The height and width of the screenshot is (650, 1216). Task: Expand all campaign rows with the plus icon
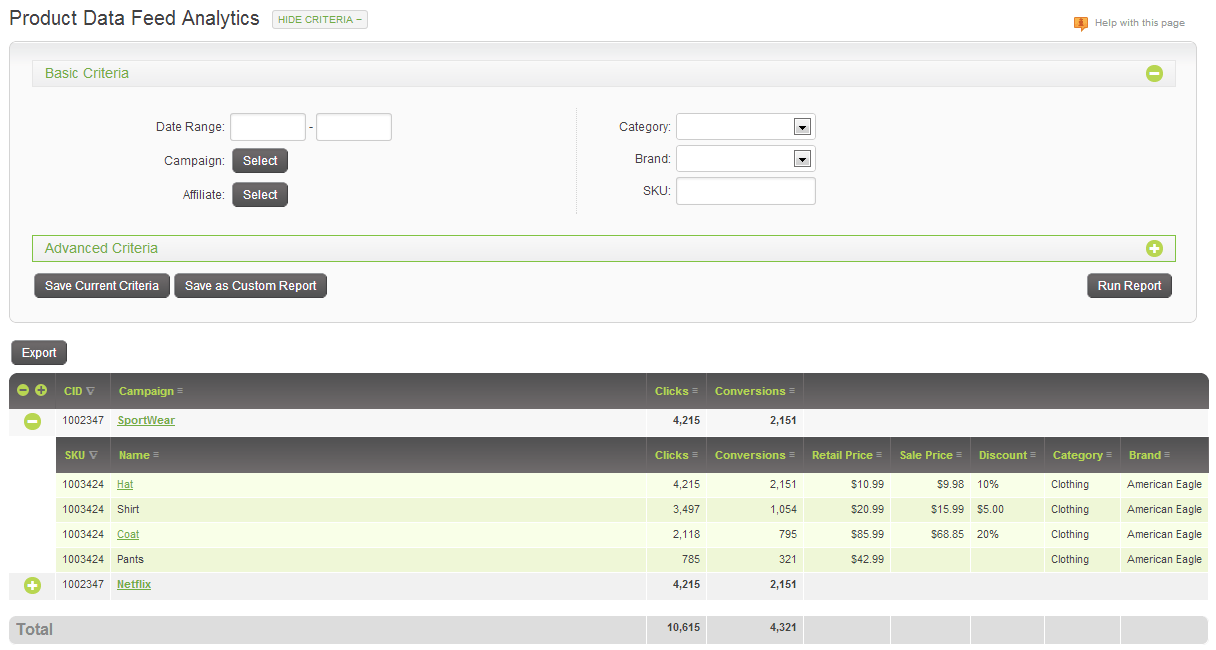click(40, 390)
